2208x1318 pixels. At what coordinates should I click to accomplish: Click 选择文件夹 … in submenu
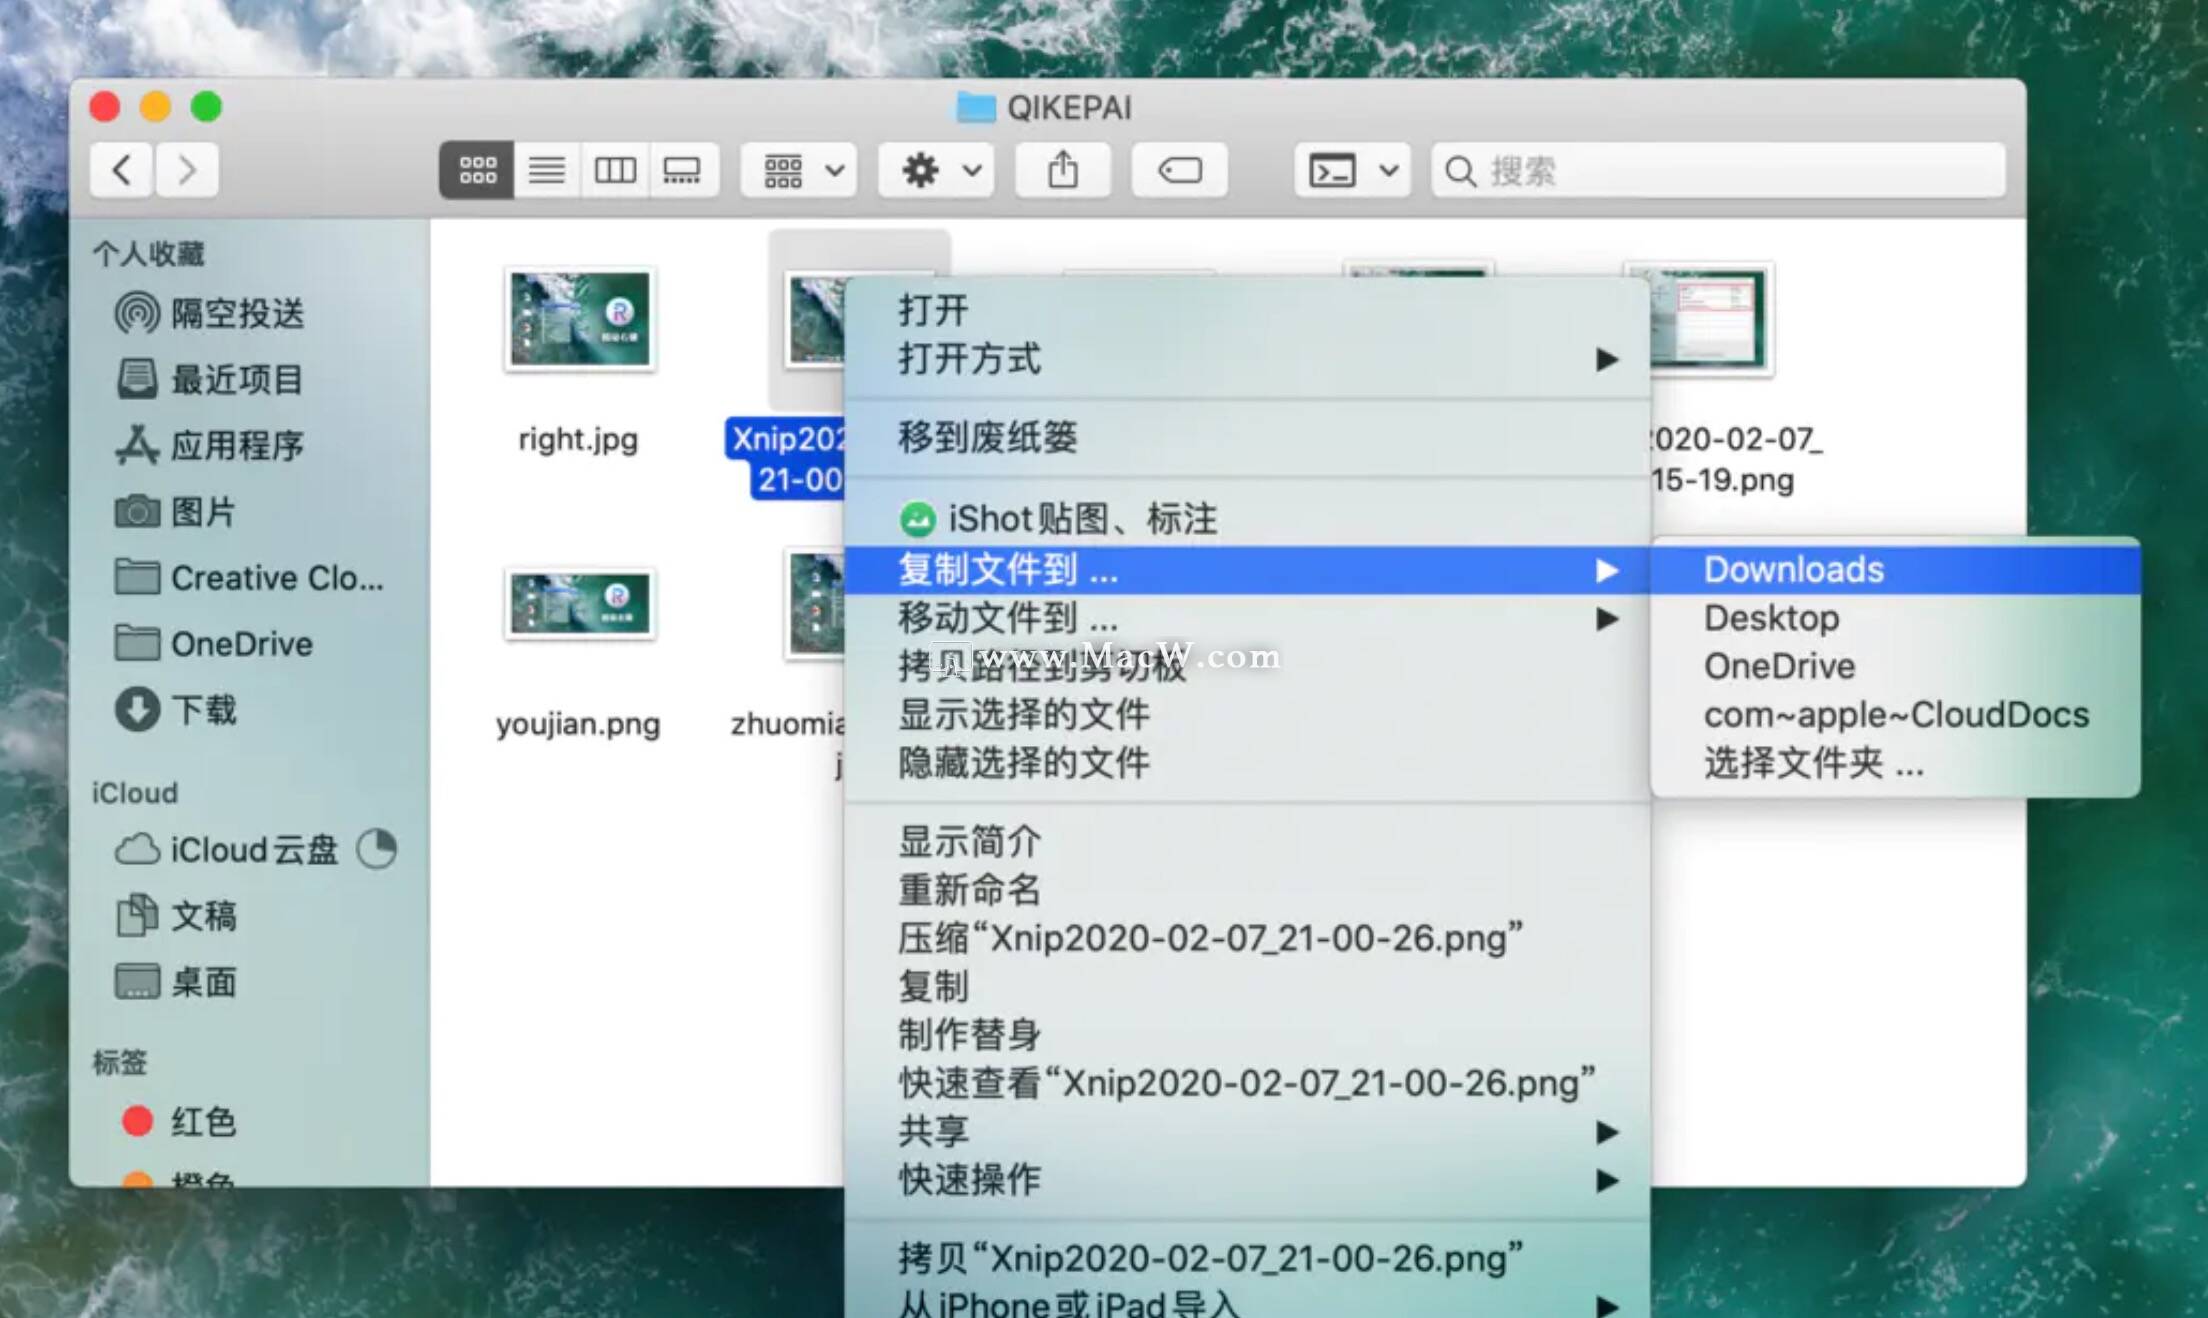pos(1813,763)
